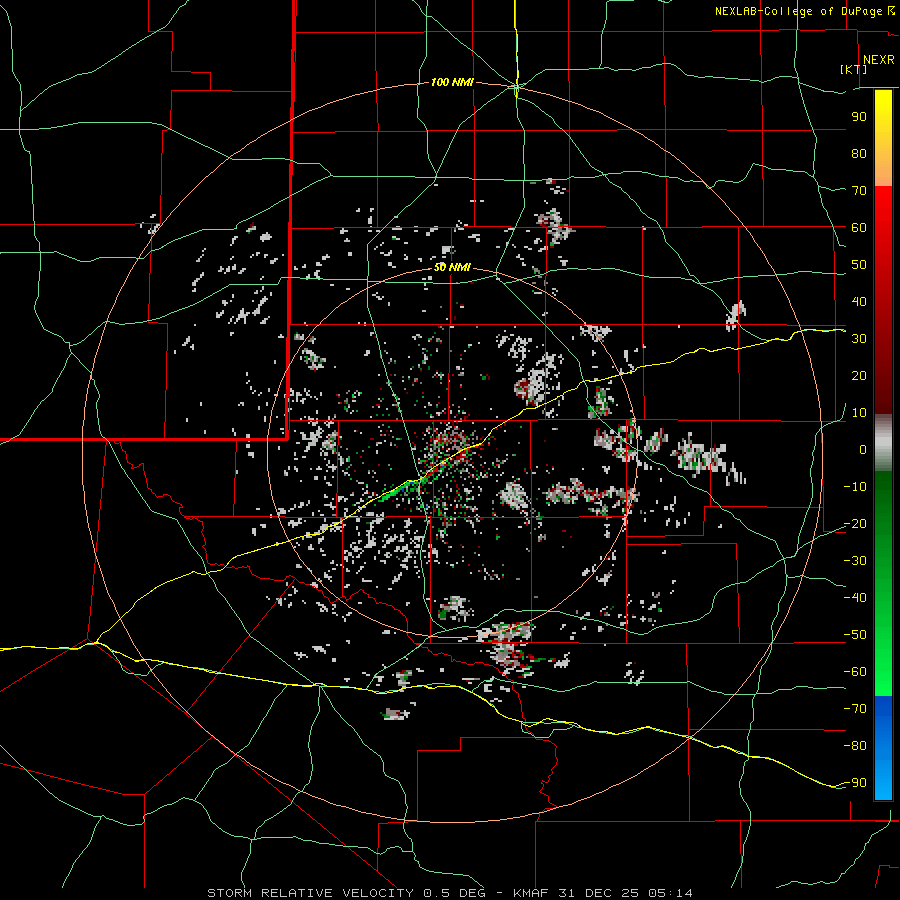900x900 pixels.
Task: Click the -40 value on the velocity scale
Action: [x=855, y=598]
